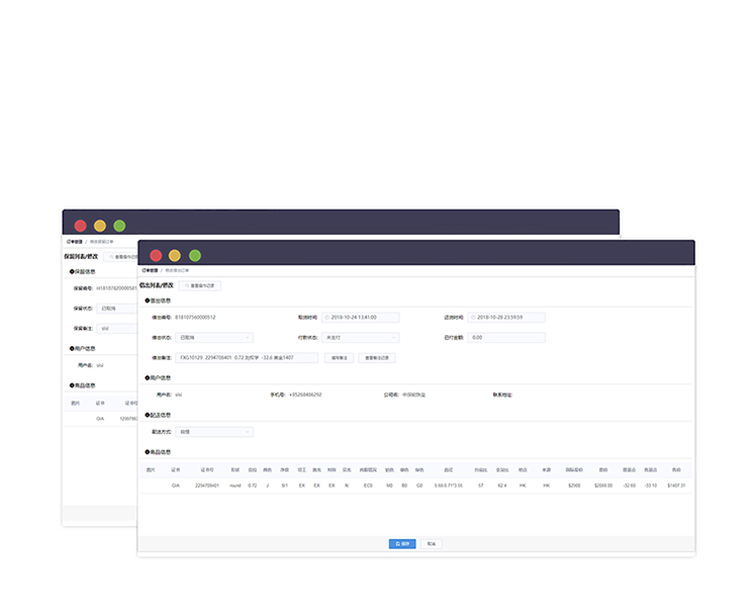Click the loan number 818107560000512

coord(195,317)
